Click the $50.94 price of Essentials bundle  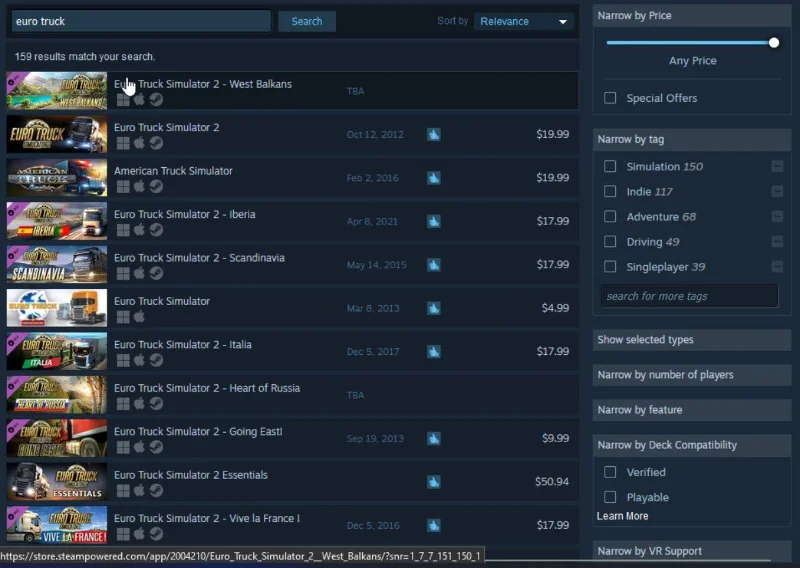[552, 482]
